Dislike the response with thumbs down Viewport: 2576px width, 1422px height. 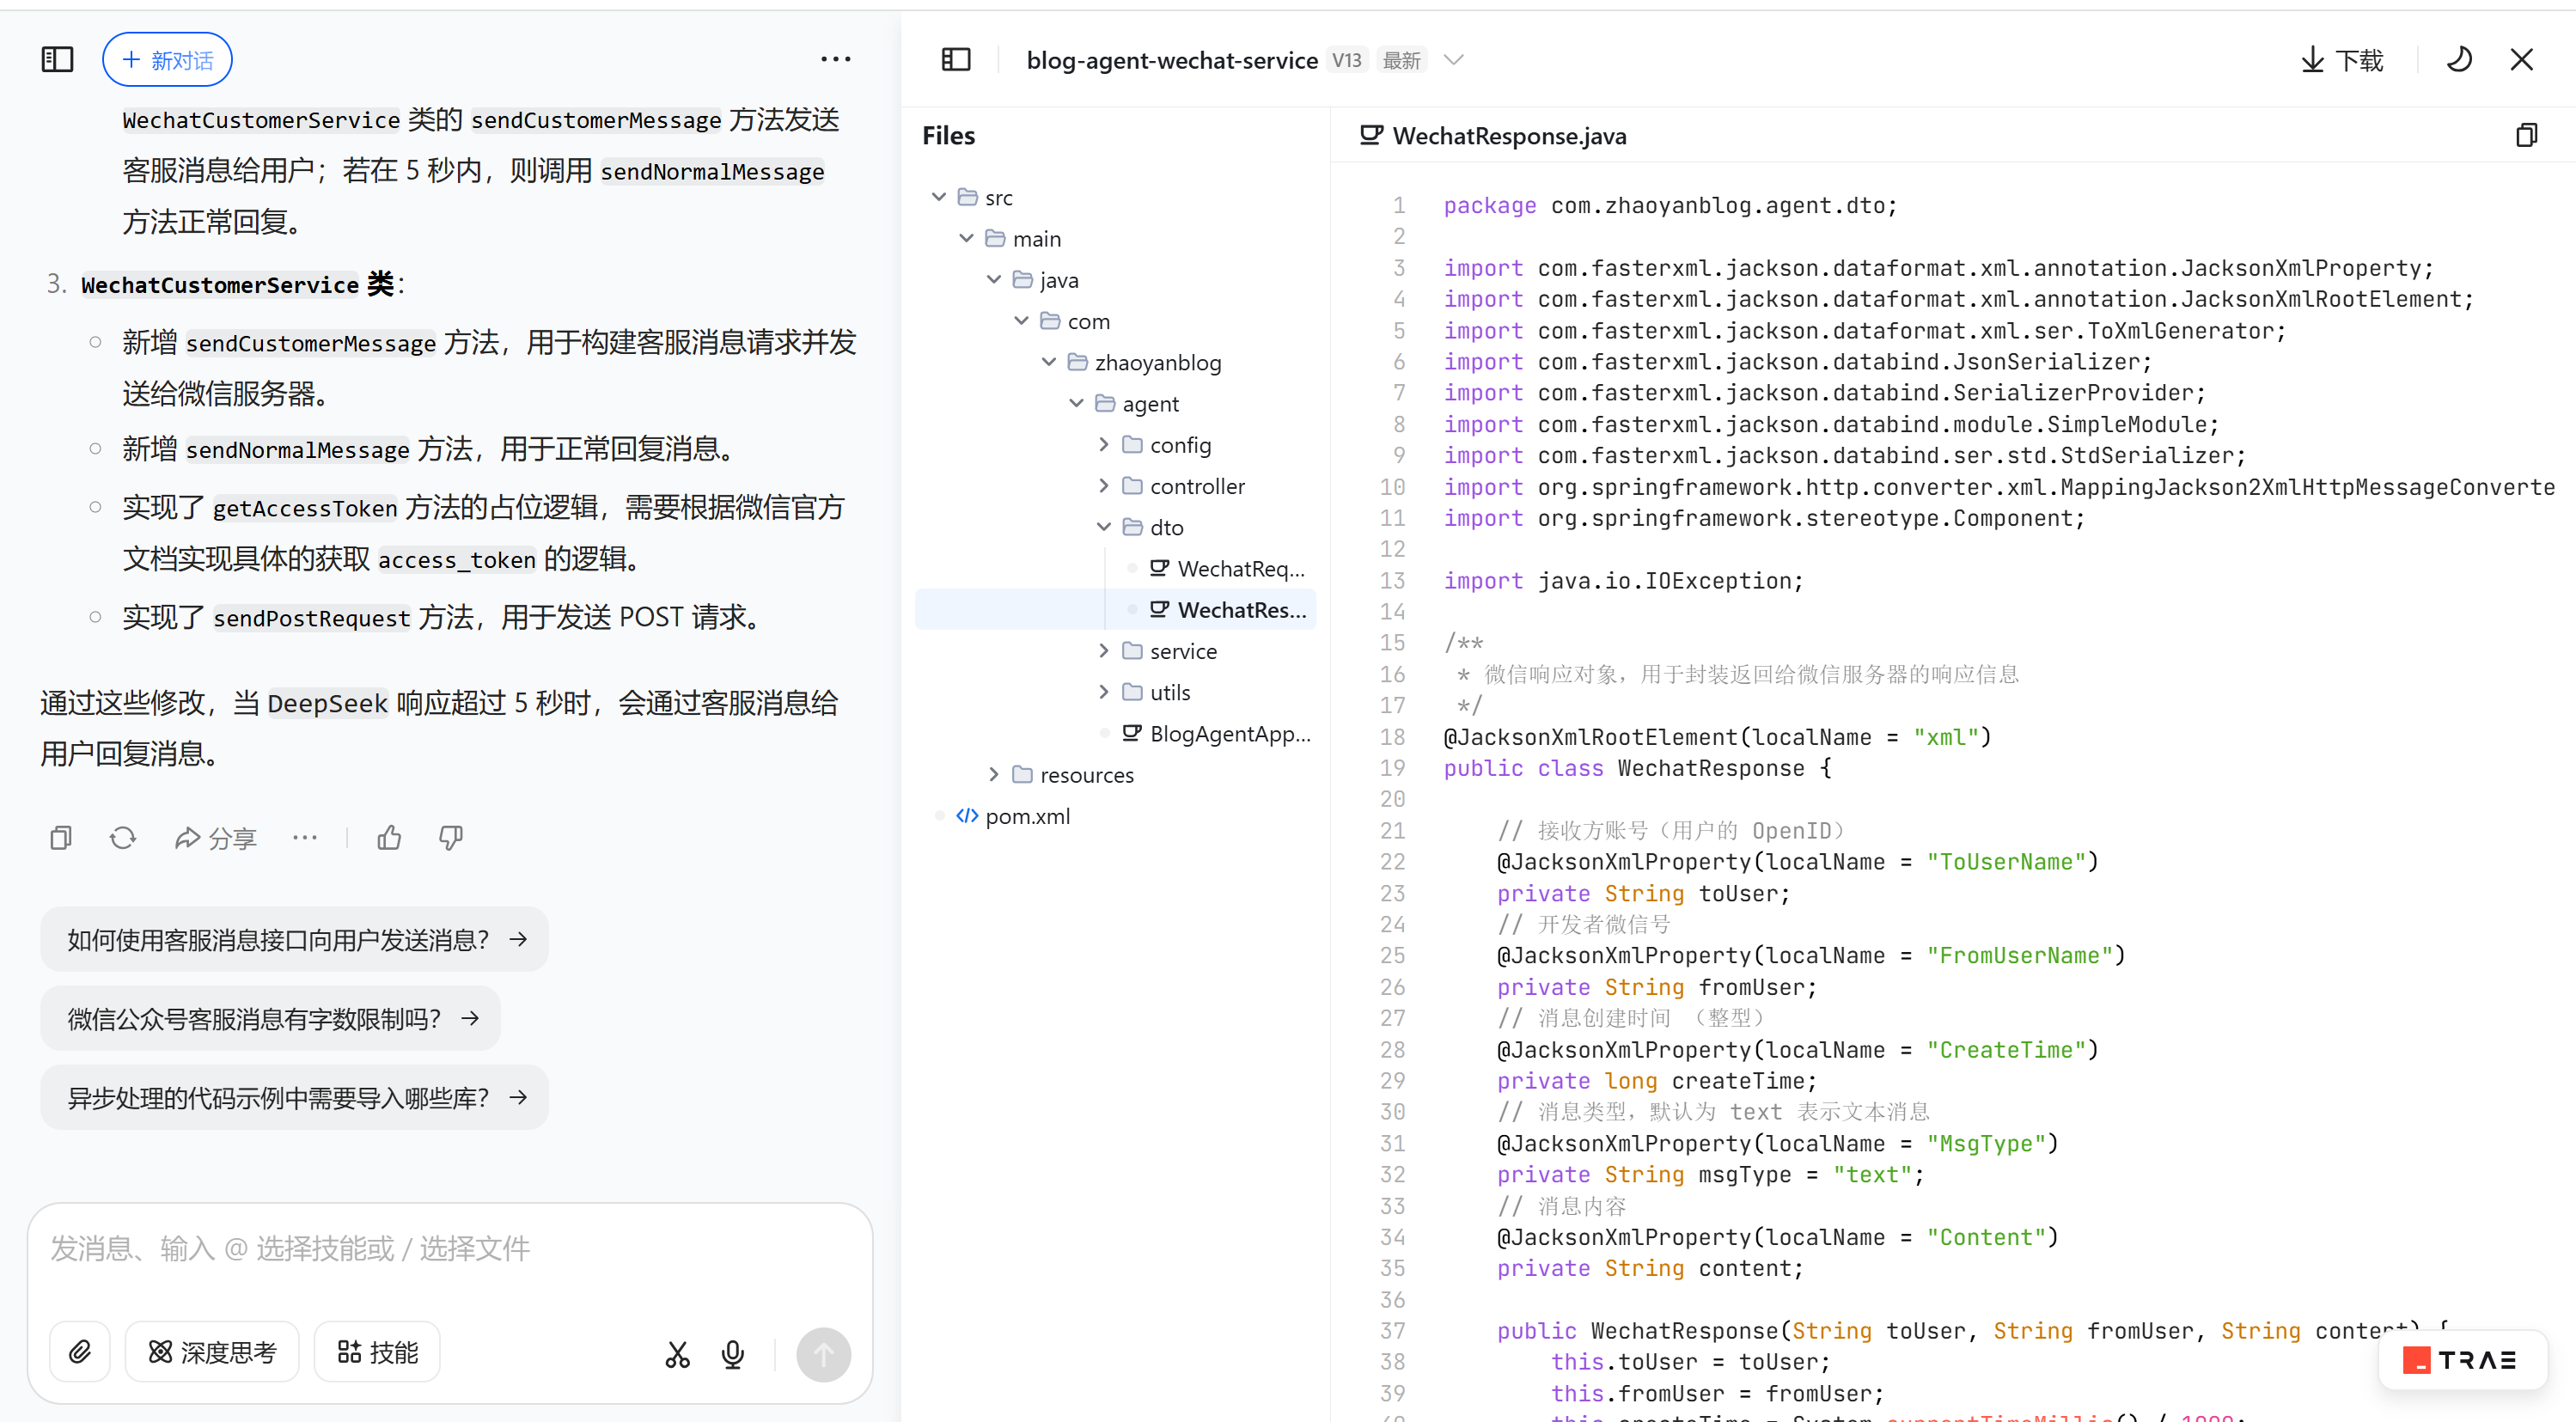[451, 838]
